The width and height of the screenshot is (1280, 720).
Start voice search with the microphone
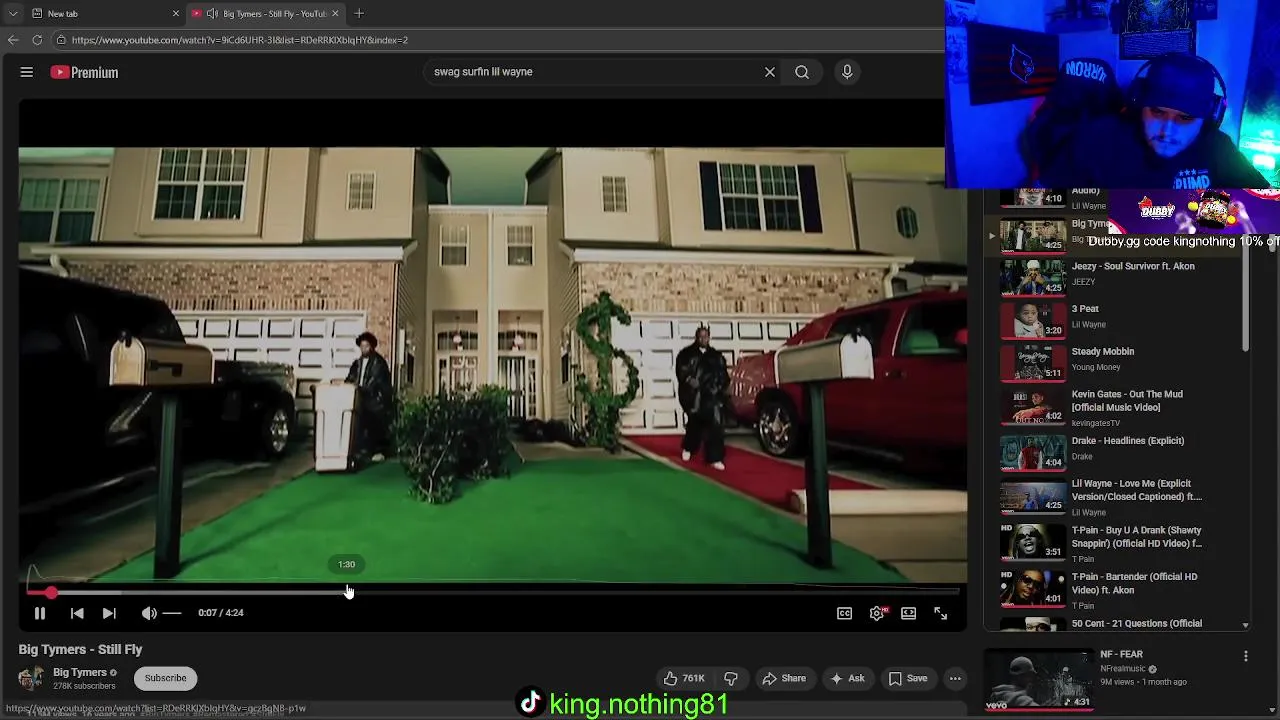(x=847, y=72)
